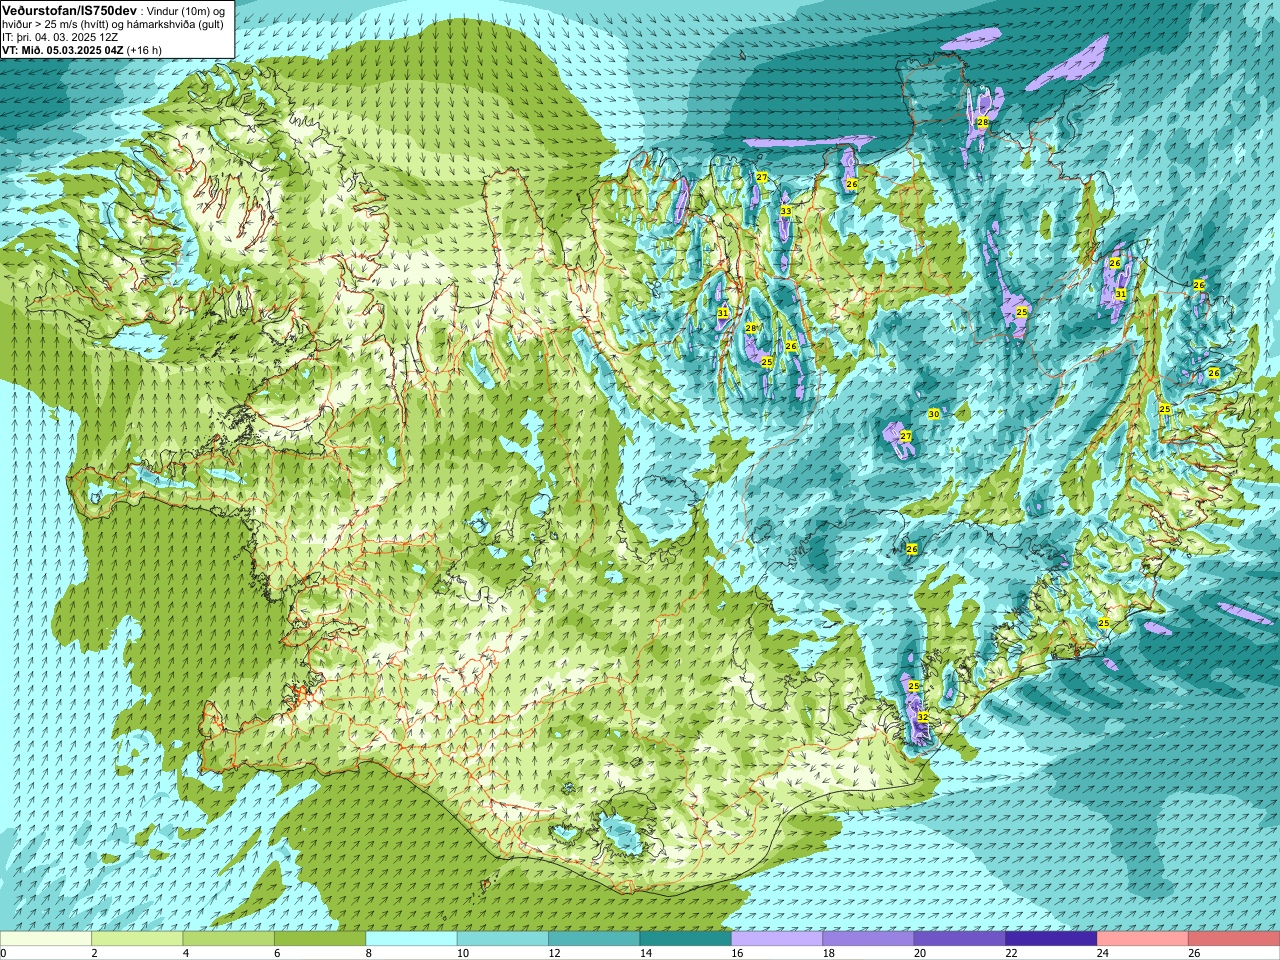Click the yellow gust label 33
This screenshot has height=960, width=1280.
(786, 211)
